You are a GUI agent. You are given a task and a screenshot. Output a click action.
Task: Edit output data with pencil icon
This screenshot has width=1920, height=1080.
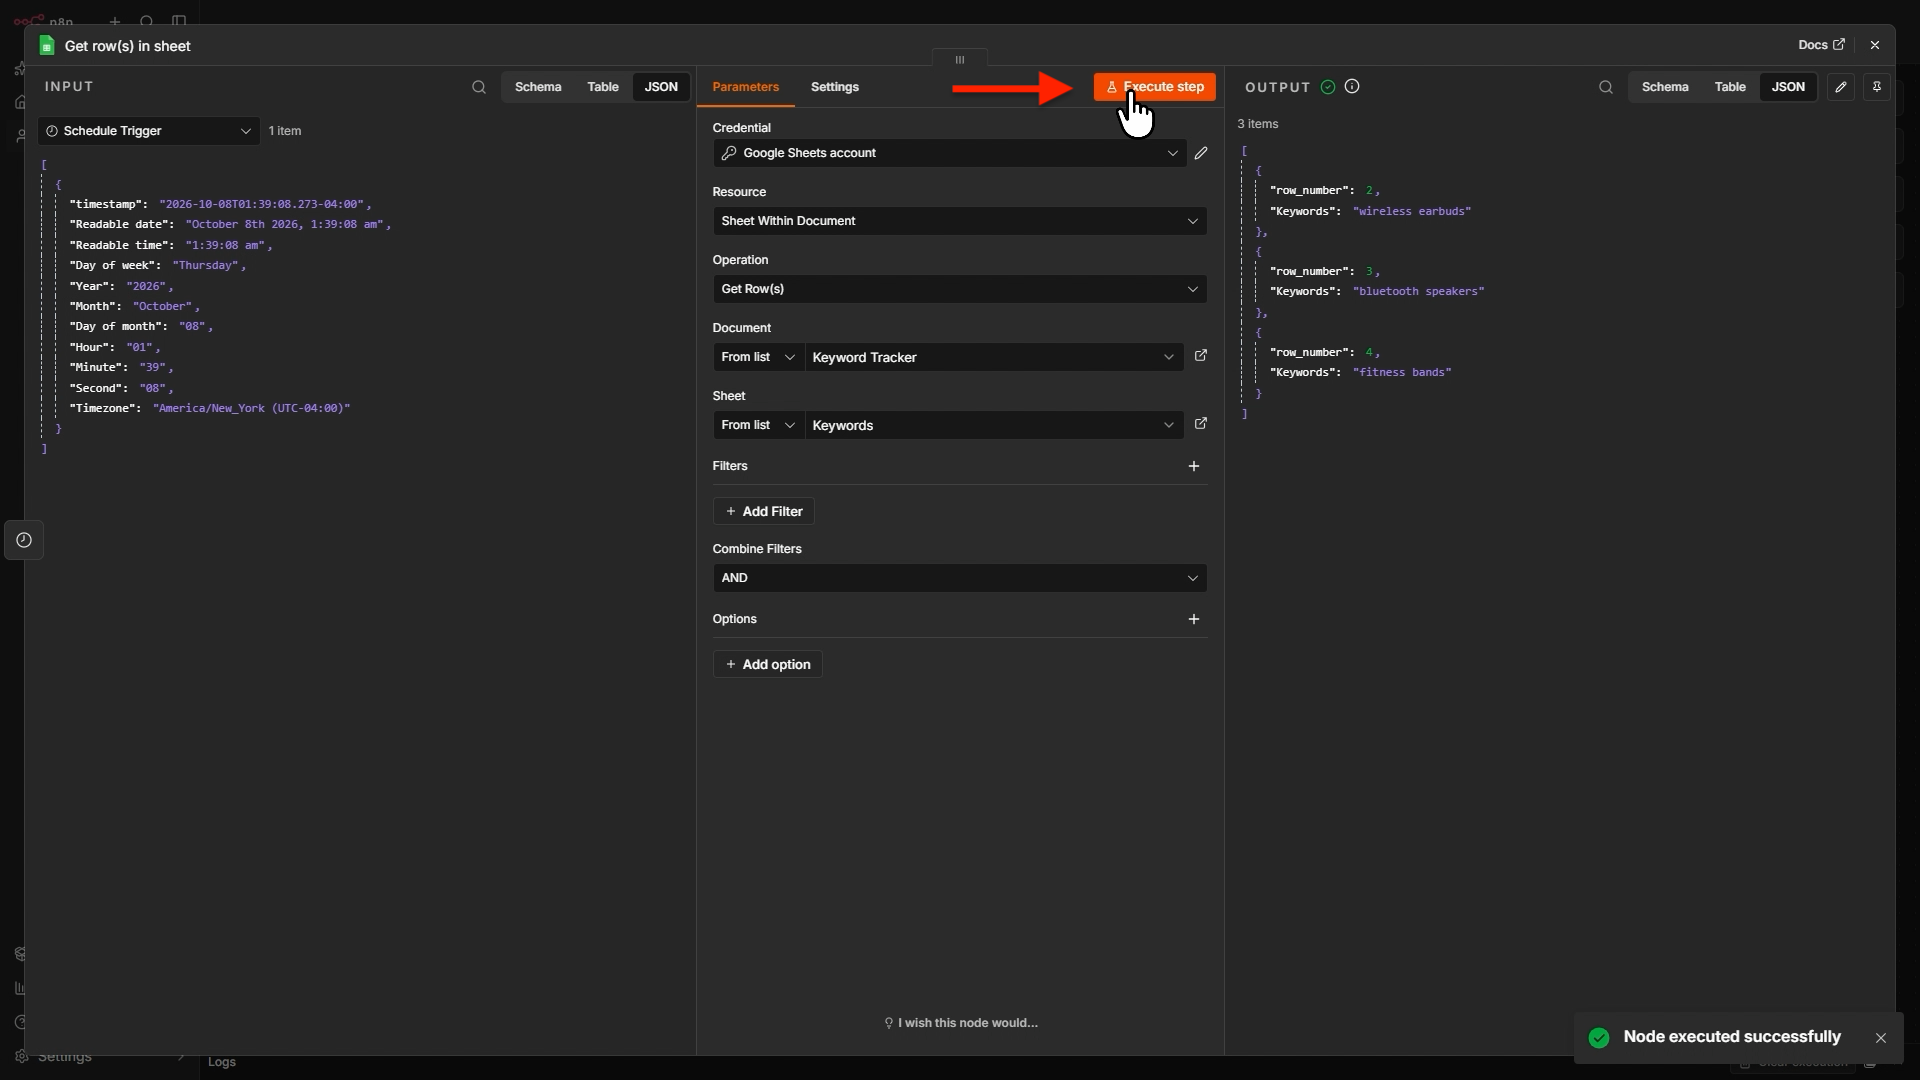coord(1841,87)
